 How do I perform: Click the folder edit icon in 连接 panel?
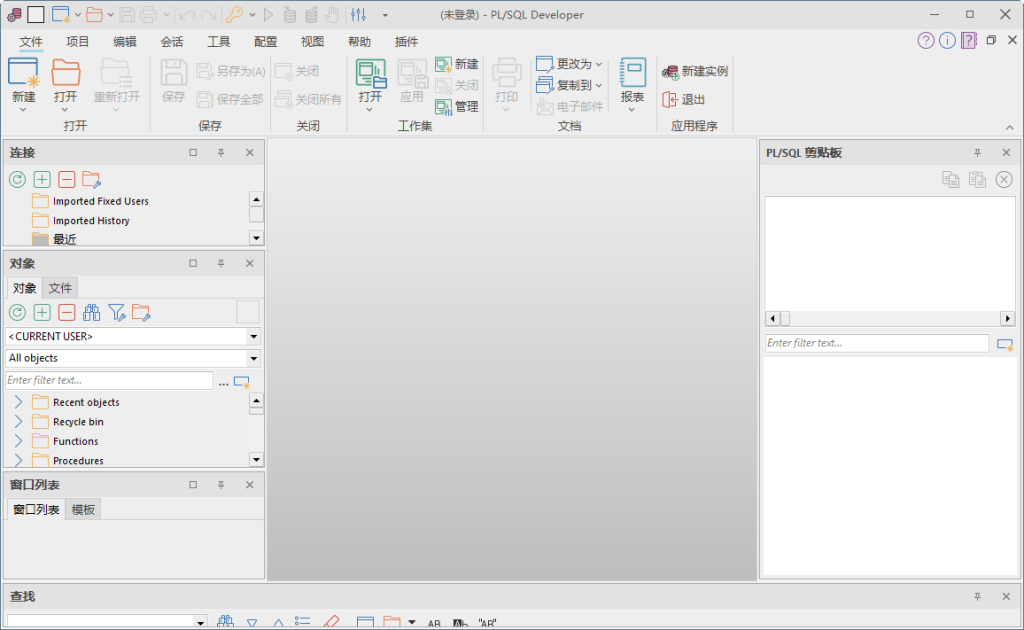[x=91, y=179]
